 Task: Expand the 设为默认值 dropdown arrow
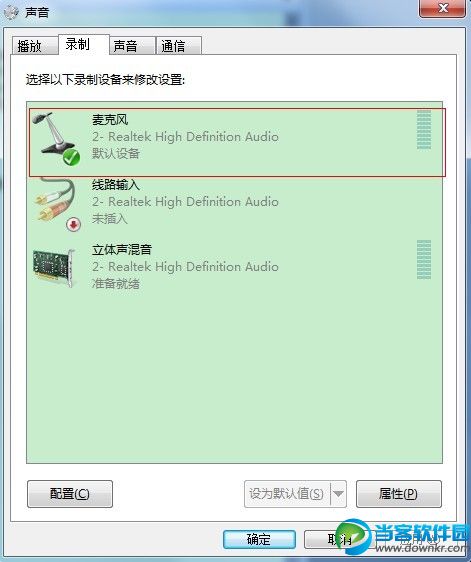pyautogui.click(x=338, y=494)
